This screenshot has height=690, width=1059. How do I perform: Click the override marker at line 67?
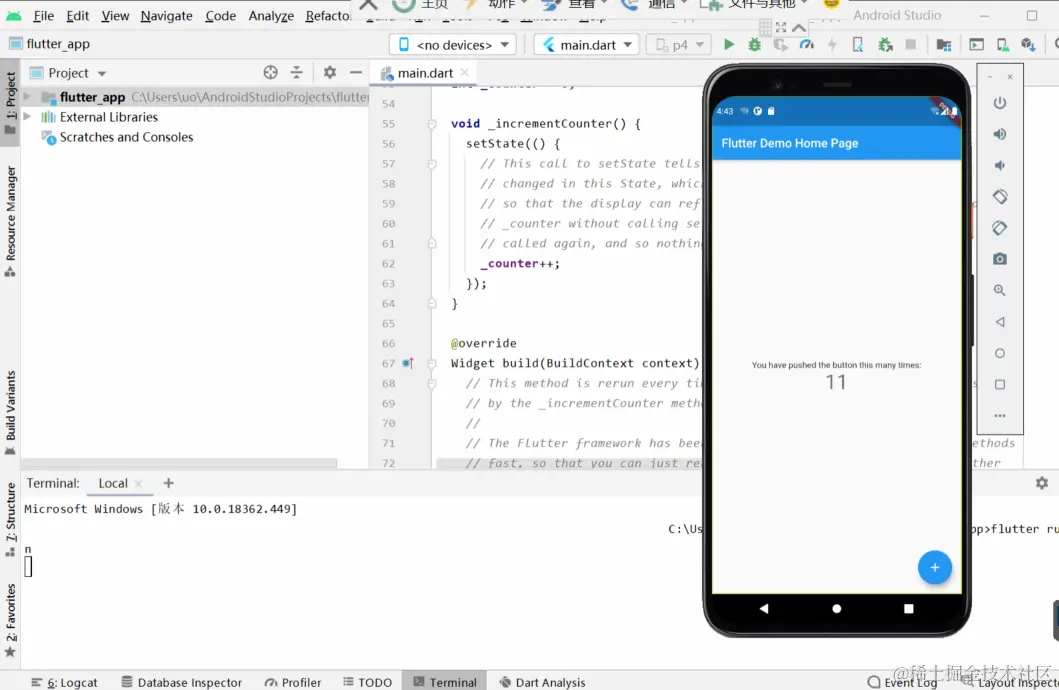coord(407,363)
